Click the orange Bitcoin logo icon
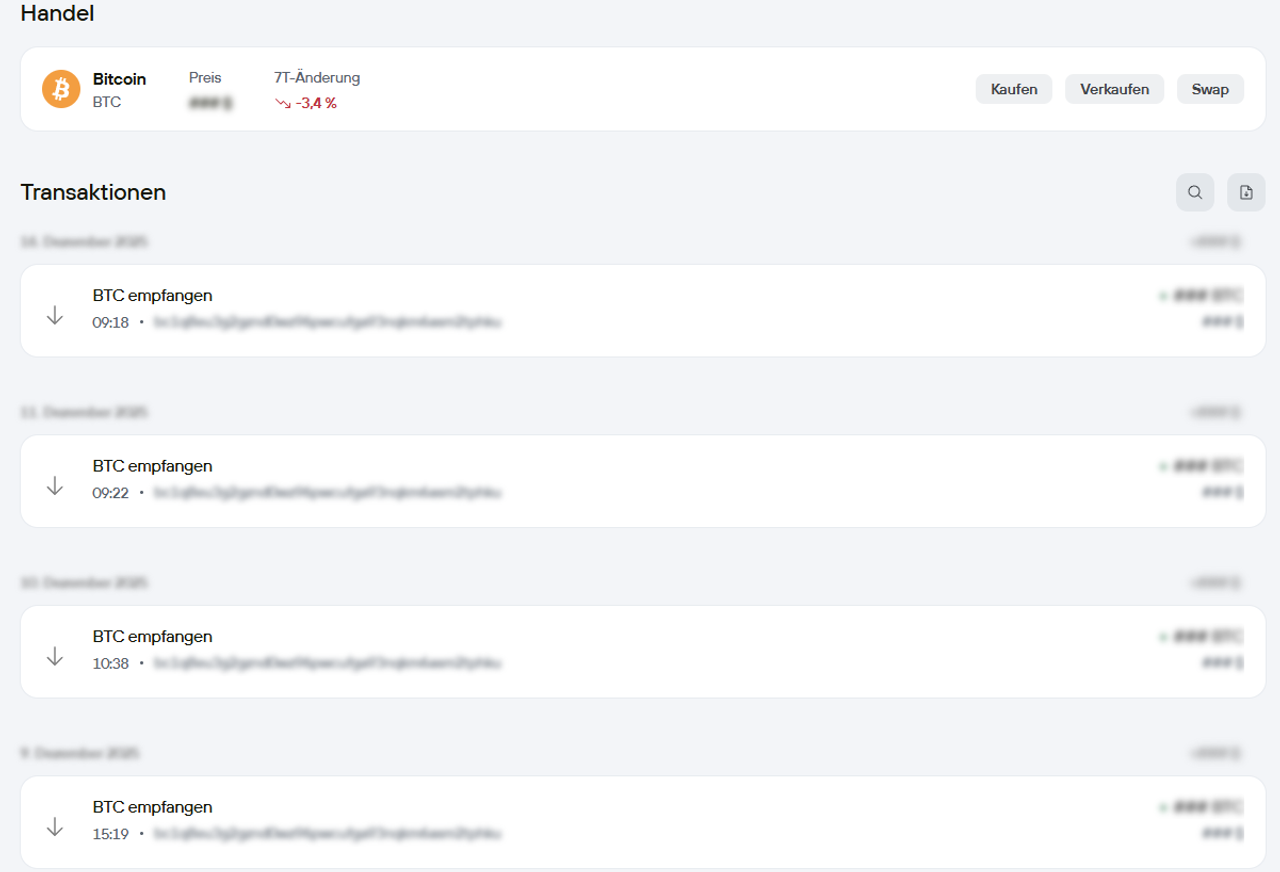 click(x=61, y=89)
